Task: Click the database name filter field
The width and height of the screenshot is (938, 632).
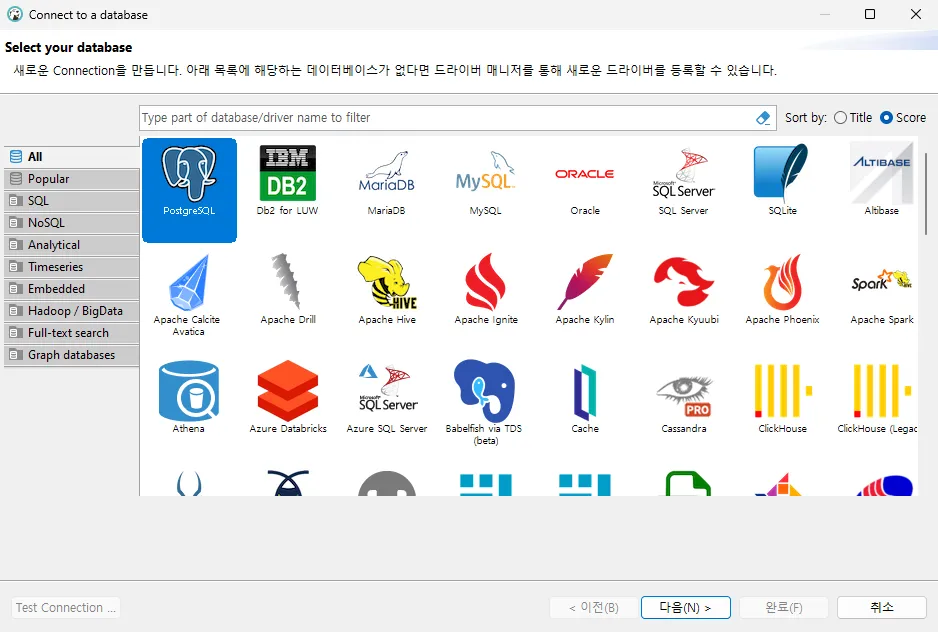Action: click(440, 117)
